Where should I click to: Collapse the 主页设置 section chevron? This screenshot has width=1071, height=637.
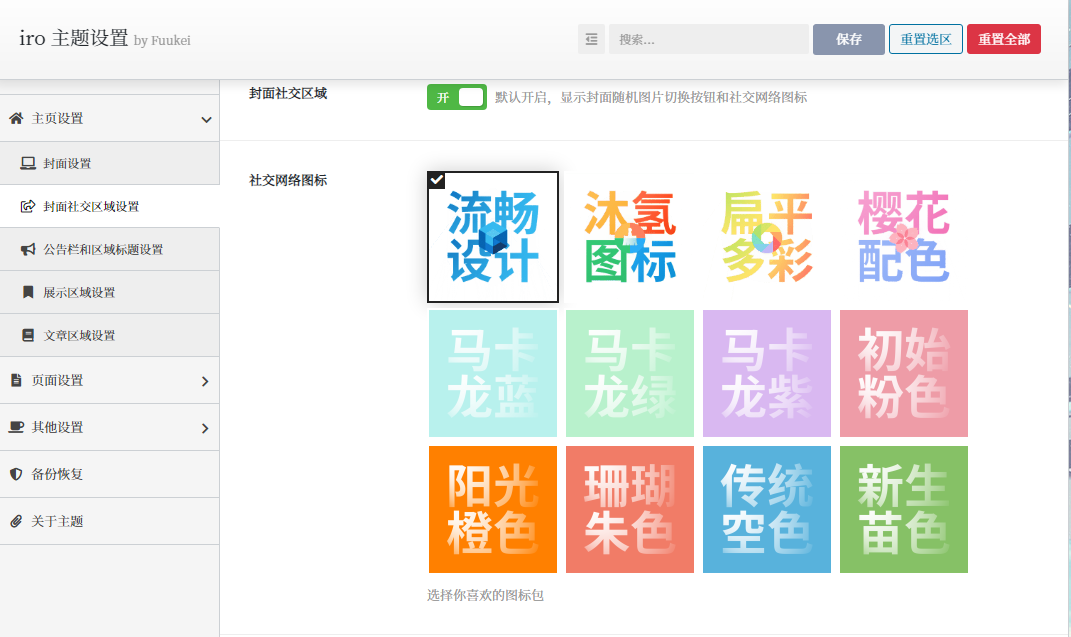(206, 119)
